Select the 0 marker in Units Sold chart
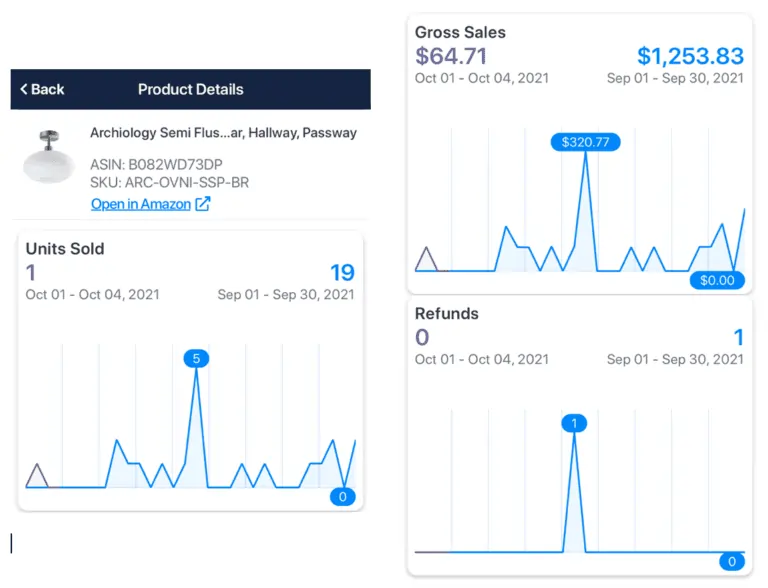Screen dimensions: 768x588 pyautogui.click(x=343, y=496)
